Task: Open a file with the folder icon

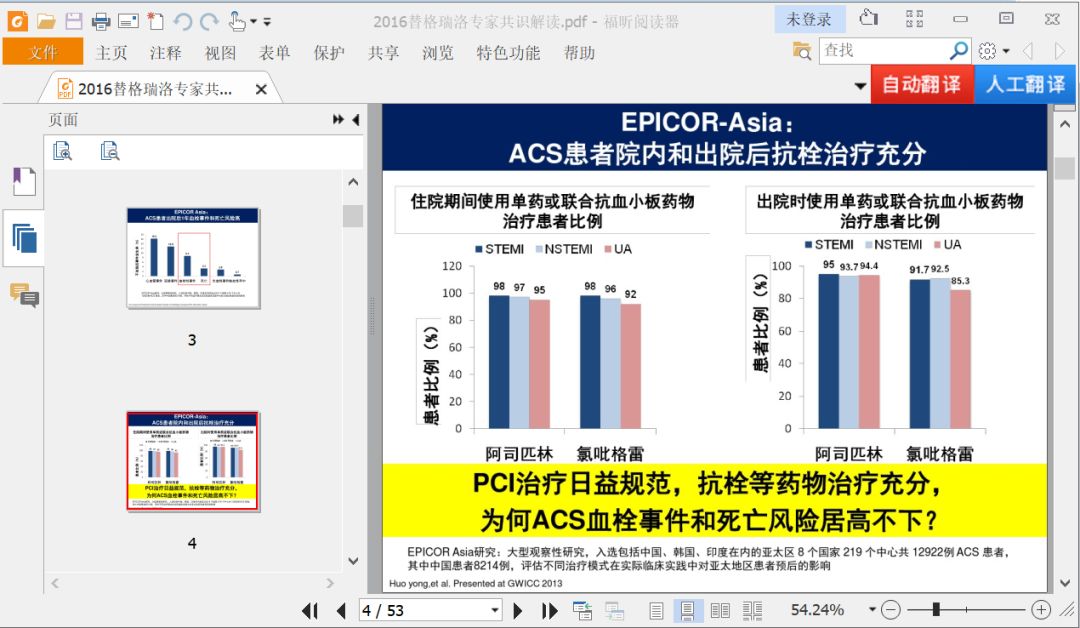Action: tap(46, 21)
